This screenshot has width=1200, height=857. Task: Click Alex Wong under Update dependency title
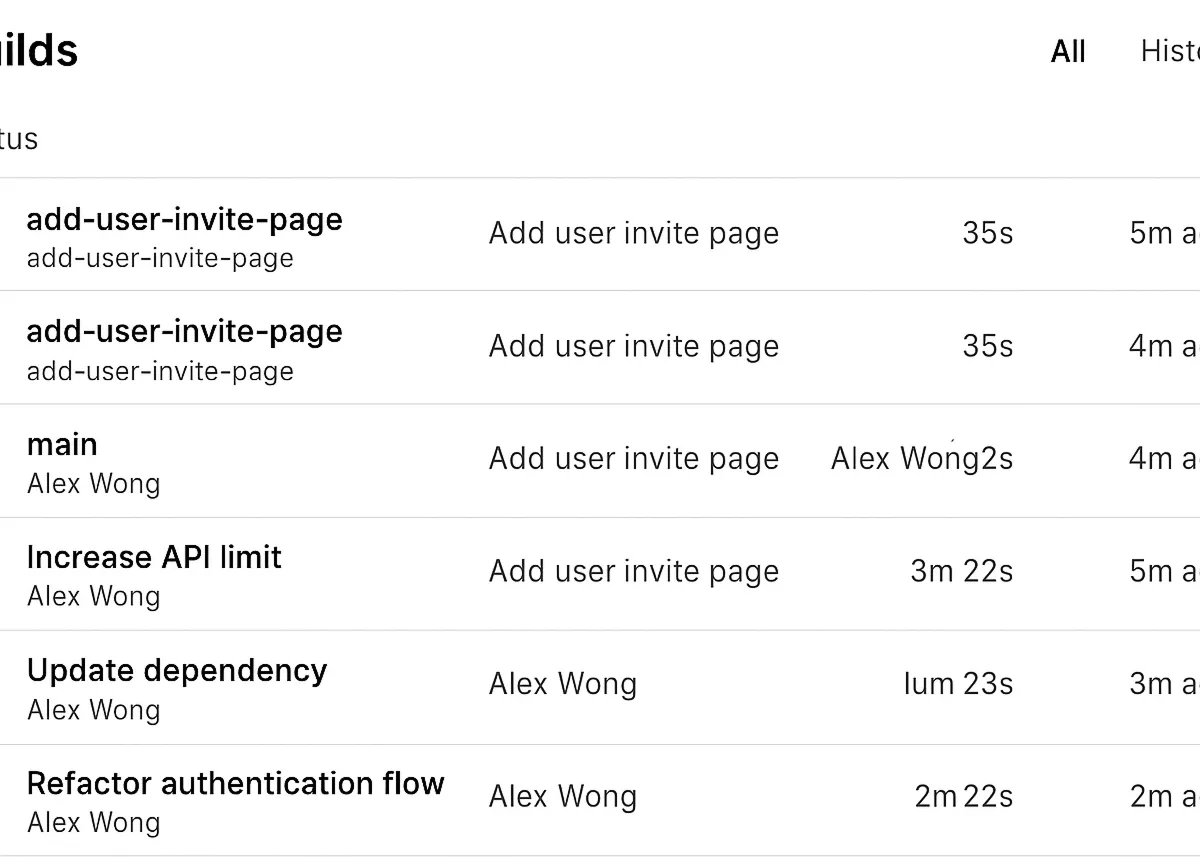pos(93,710)
